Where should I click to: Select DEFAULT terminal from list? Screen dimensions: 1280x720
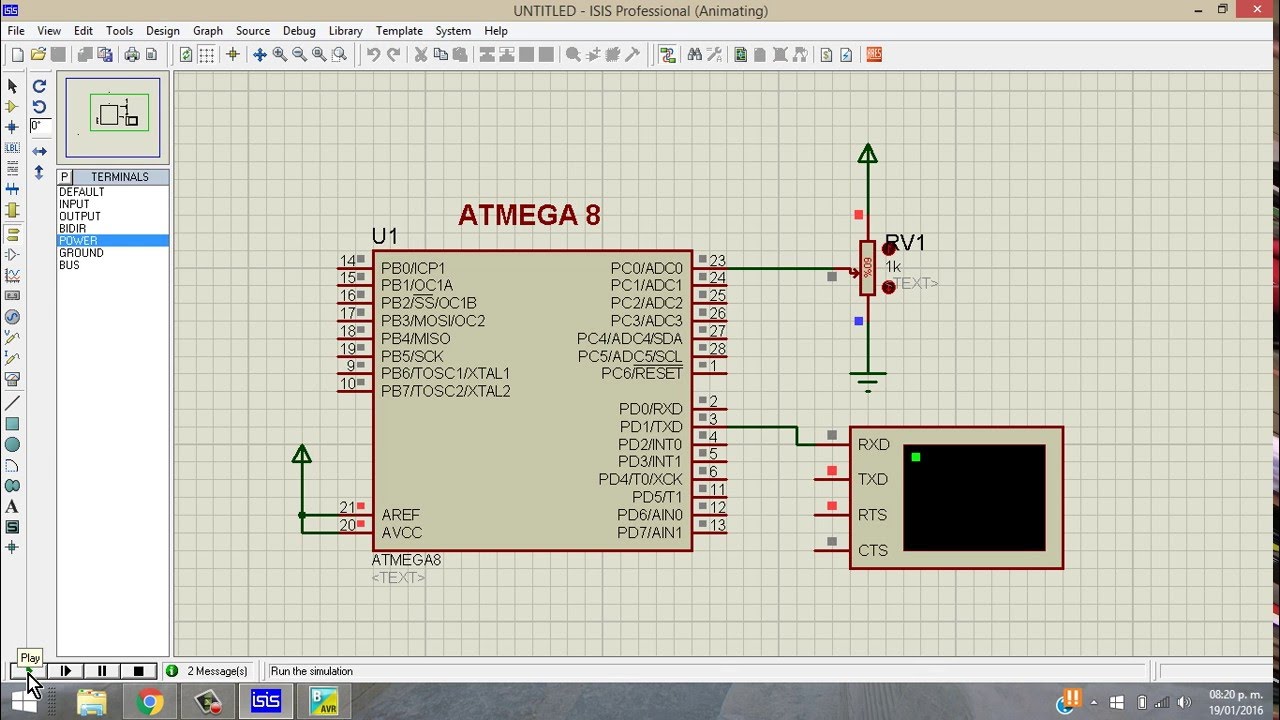(113, 192)
